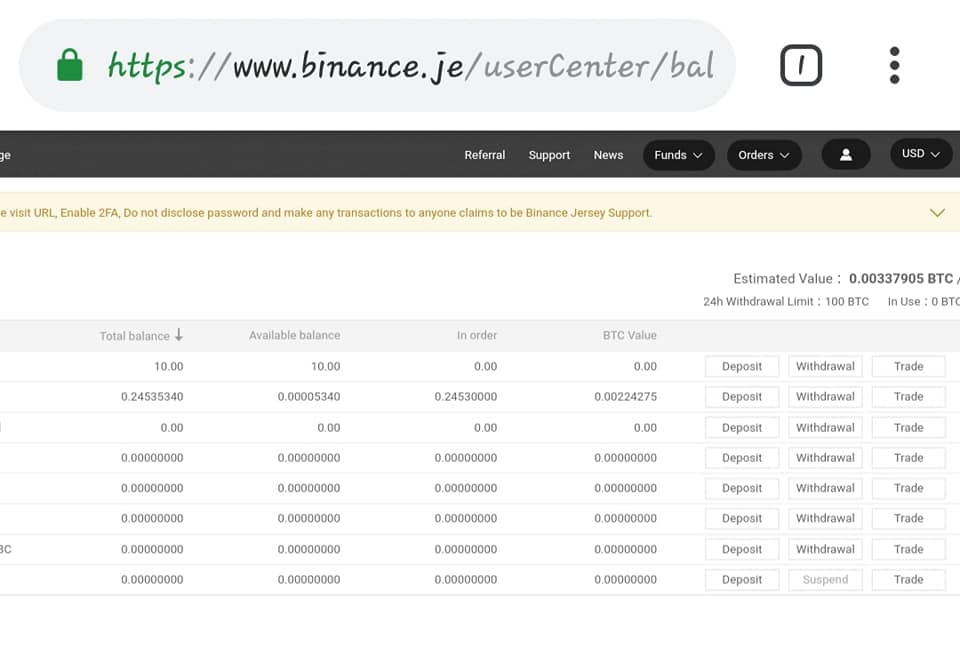The width and height of the screenshot is (960, 646).
Task: Click Trade in the Suspend row
Action: (909, 579)
